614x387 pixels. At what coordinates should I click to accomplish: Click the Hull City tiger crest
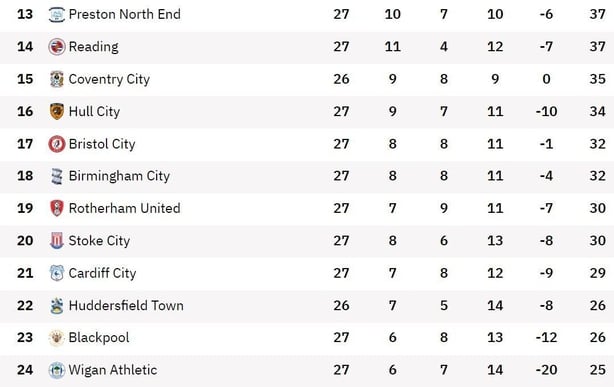(57, 112)
